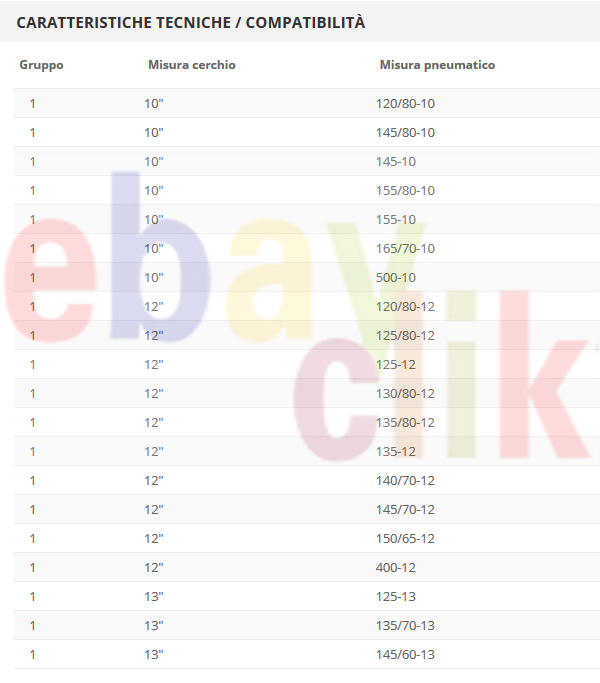The image size is (600, 683).
Task: Click the 130/80-12 tire size cell
Action: [x=405, y=393]
